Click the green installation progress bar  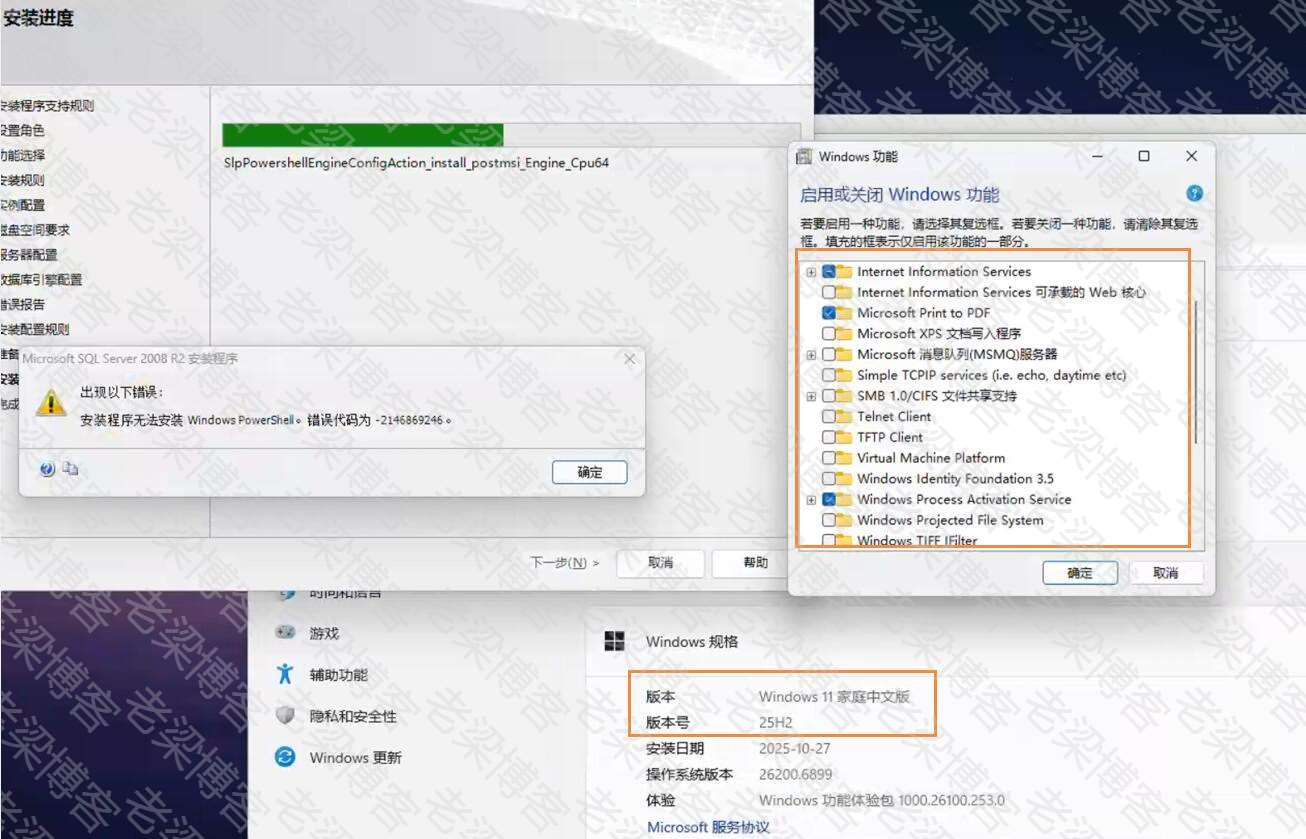pyautogui.click(x=362, y=135)
